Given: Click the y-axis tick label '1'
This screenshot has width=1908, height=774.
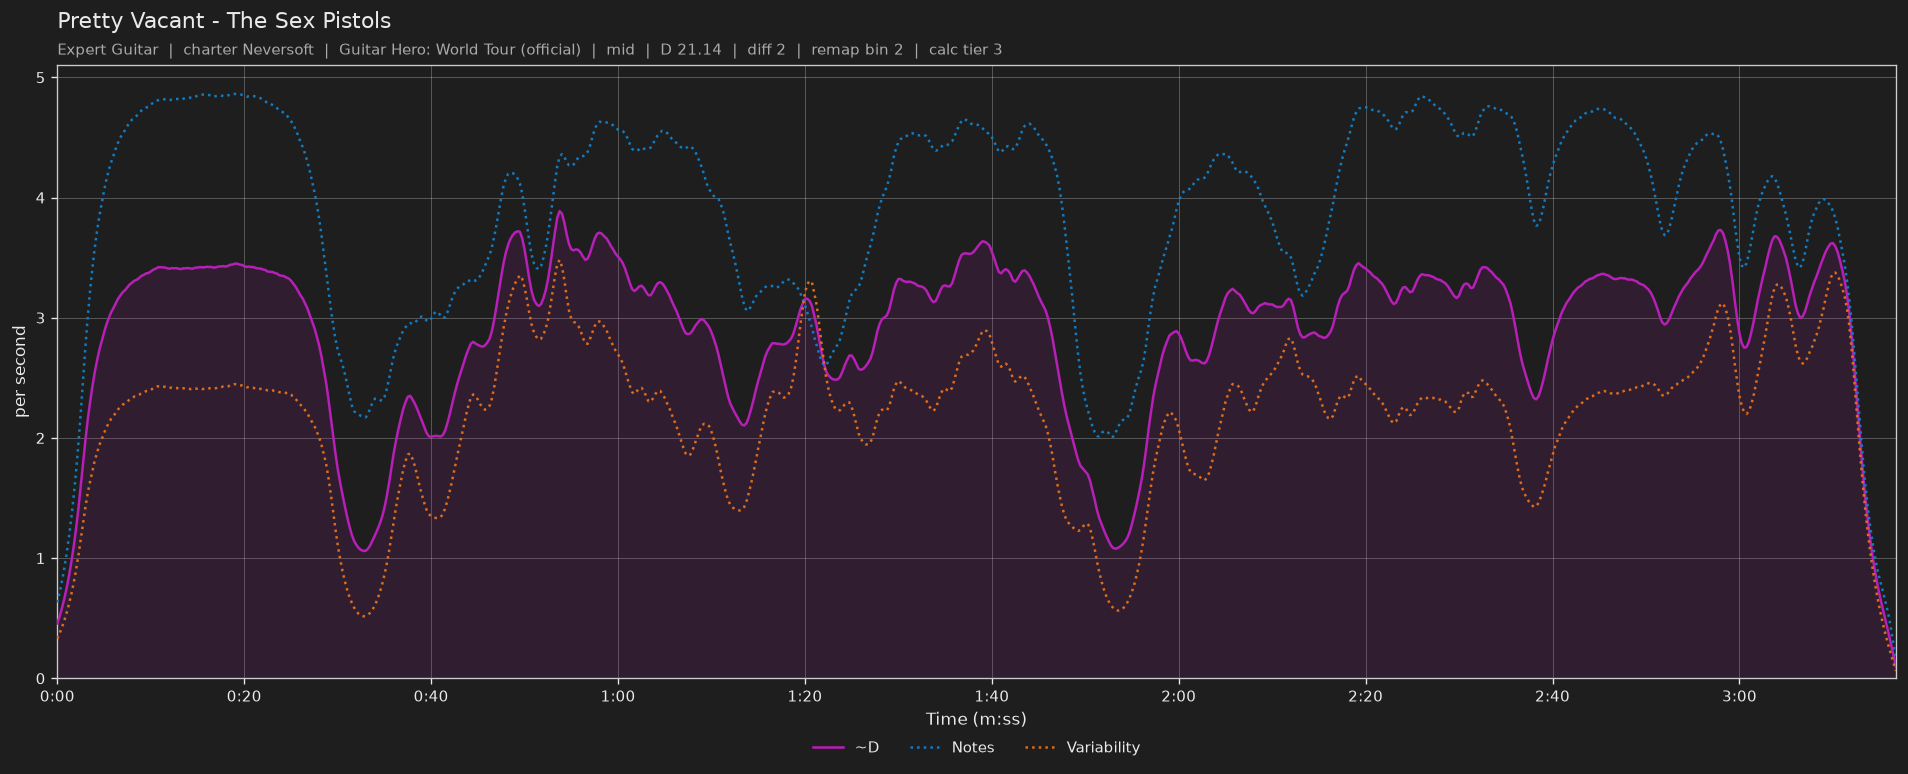Looking at the screenshot, I should click(x=41, y=558).
